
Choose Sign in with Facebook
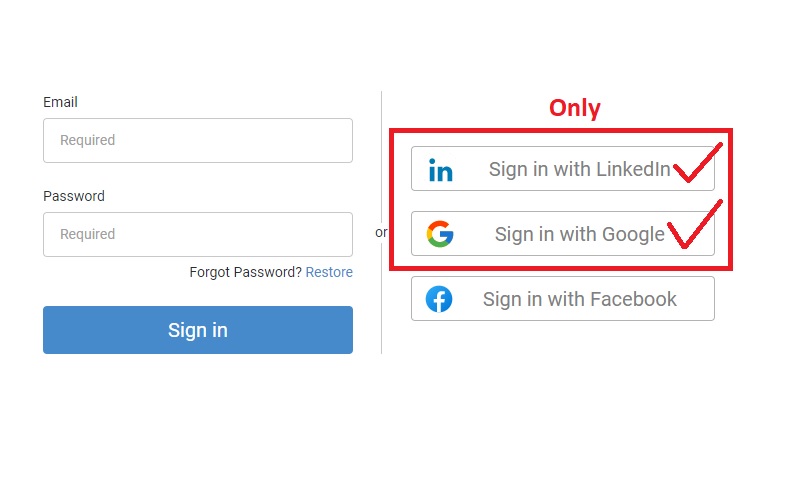pos(563,299)
